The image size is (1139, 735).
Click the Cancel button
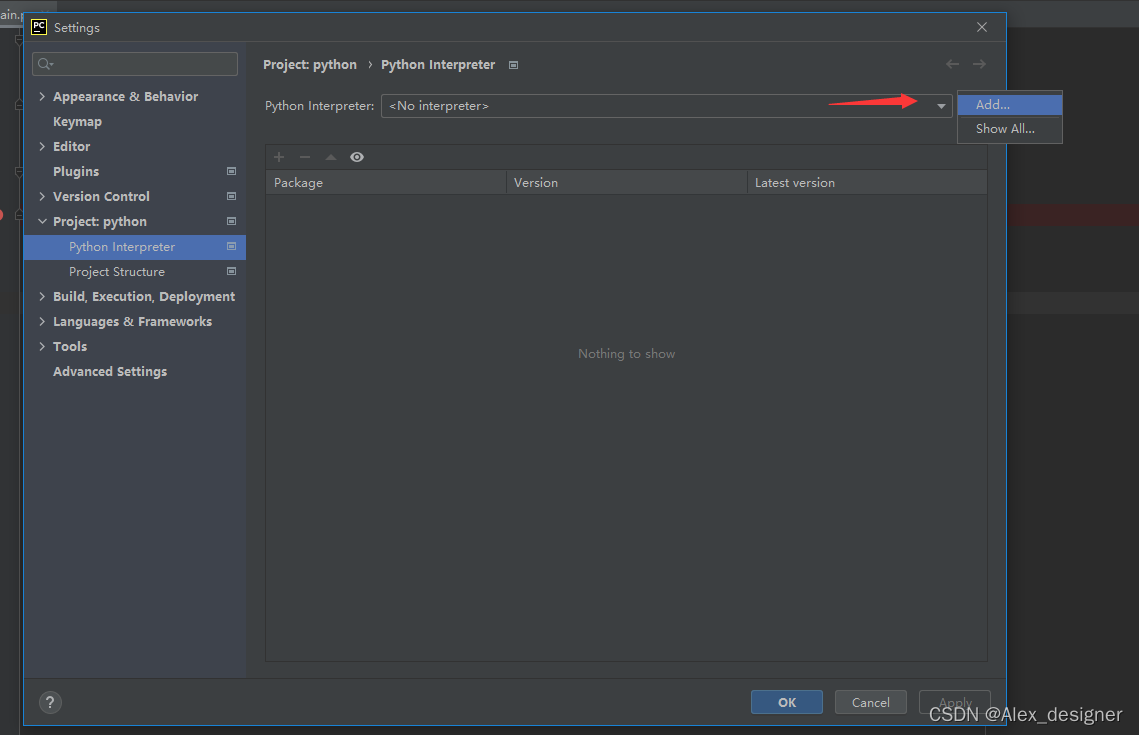click(870, 702)
